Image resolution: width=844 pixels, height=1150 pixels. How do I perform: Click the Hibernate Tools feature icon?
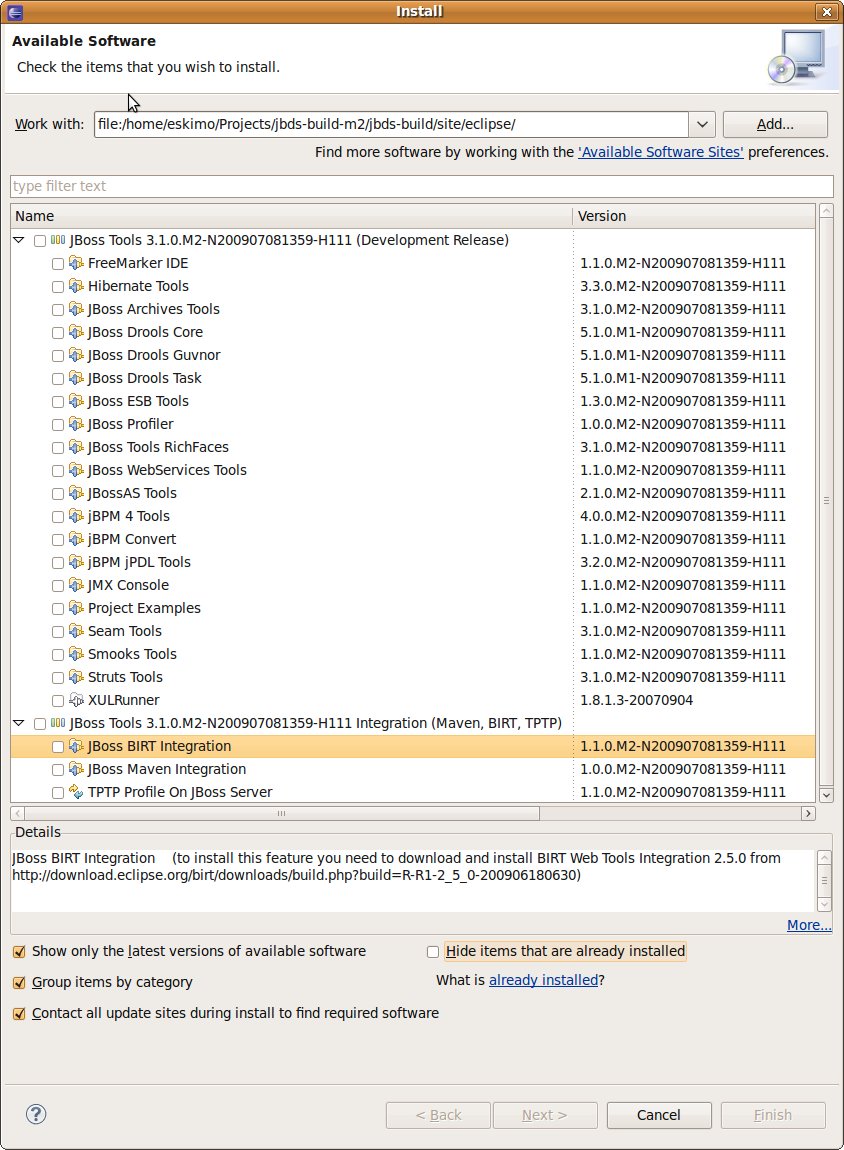tap(76, 285)
